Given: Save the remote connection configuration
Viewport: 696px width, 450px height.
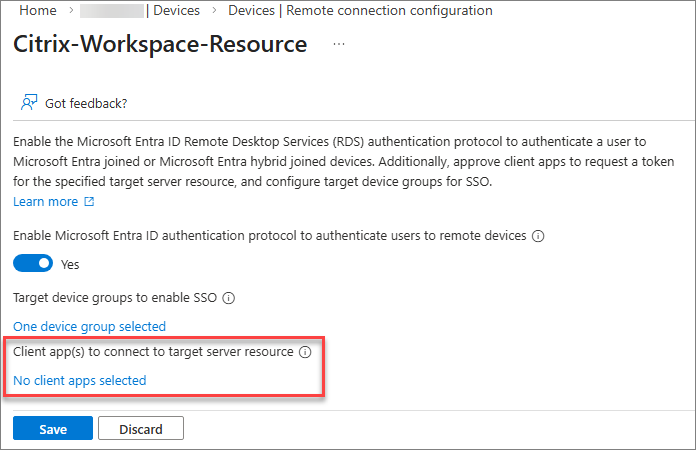Looking at the screenshot, I should pyautogui.click(x=53, y=429).
